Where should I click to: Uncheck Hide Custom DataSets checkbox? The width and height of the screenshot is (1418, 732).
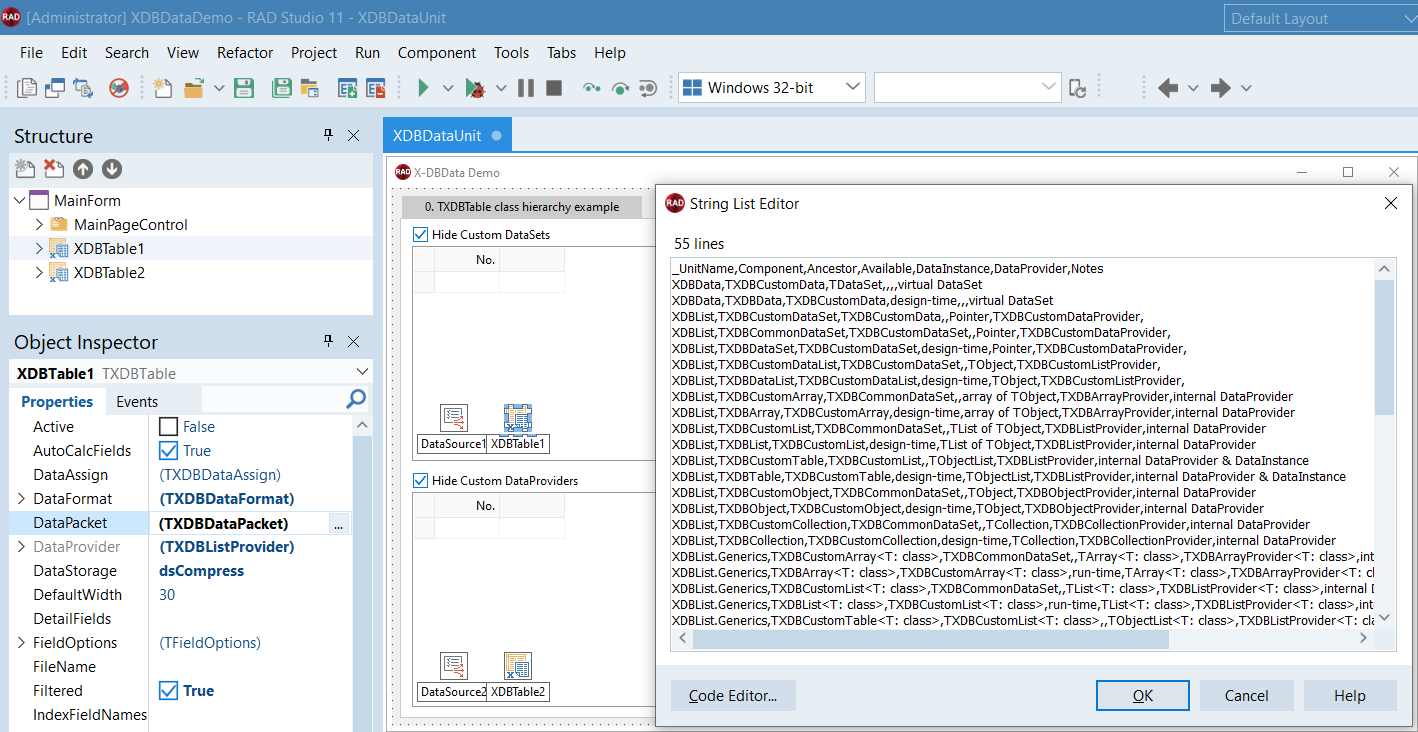[420, 235]
